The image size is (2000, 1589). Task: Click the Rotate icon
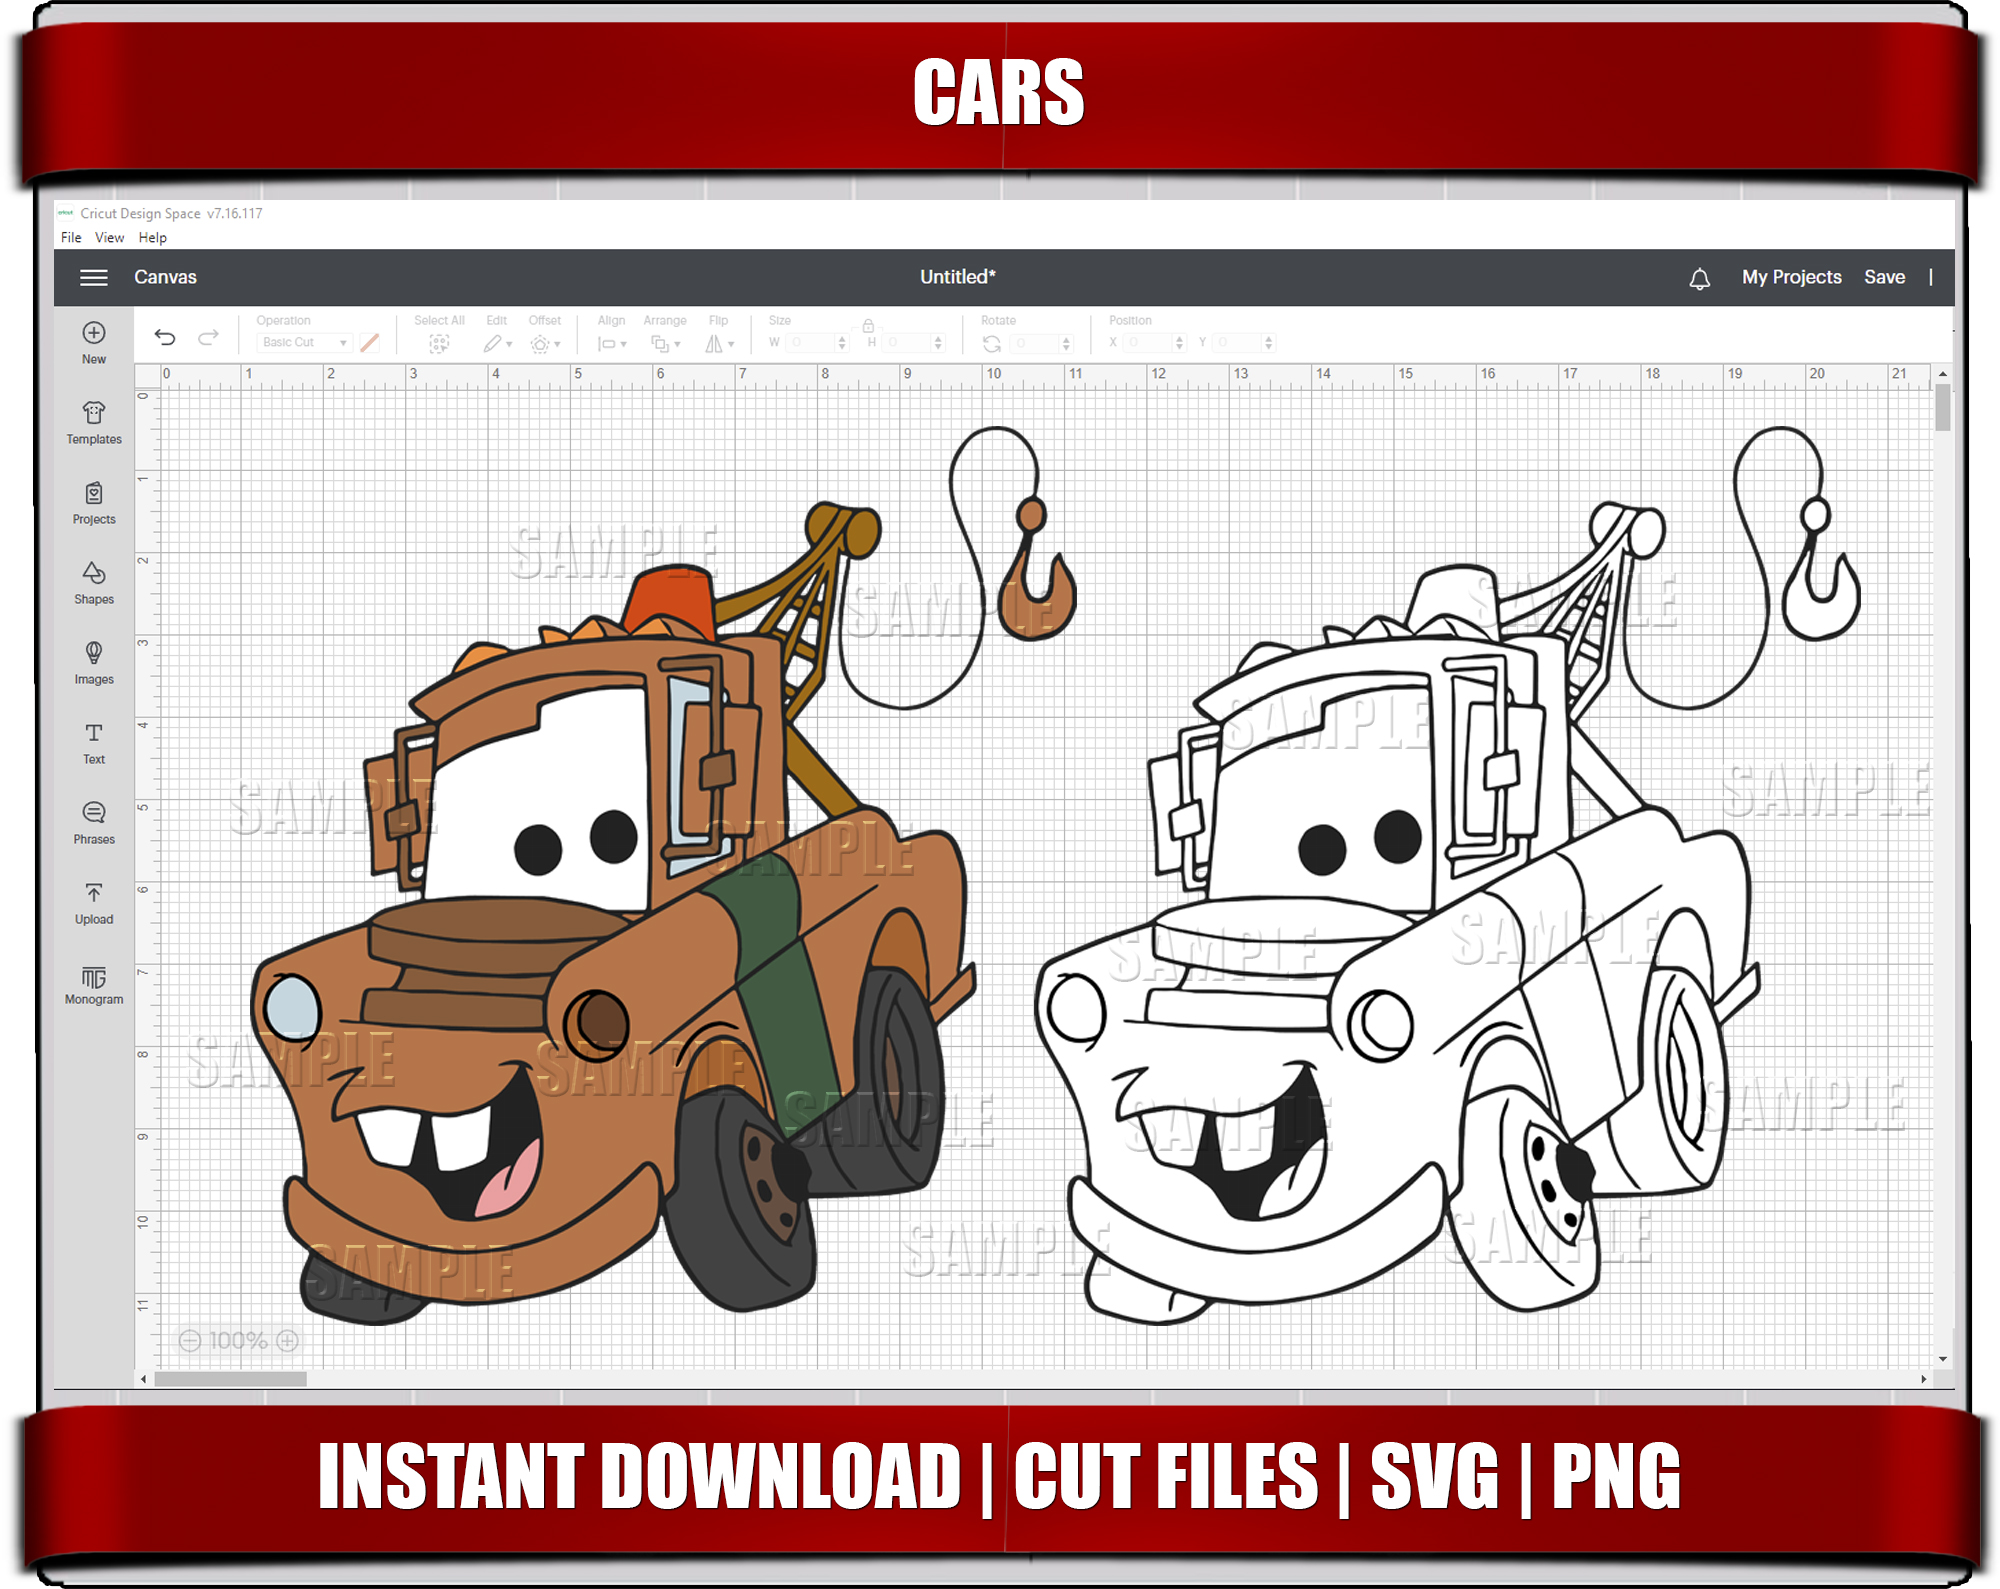coord(992,343)
